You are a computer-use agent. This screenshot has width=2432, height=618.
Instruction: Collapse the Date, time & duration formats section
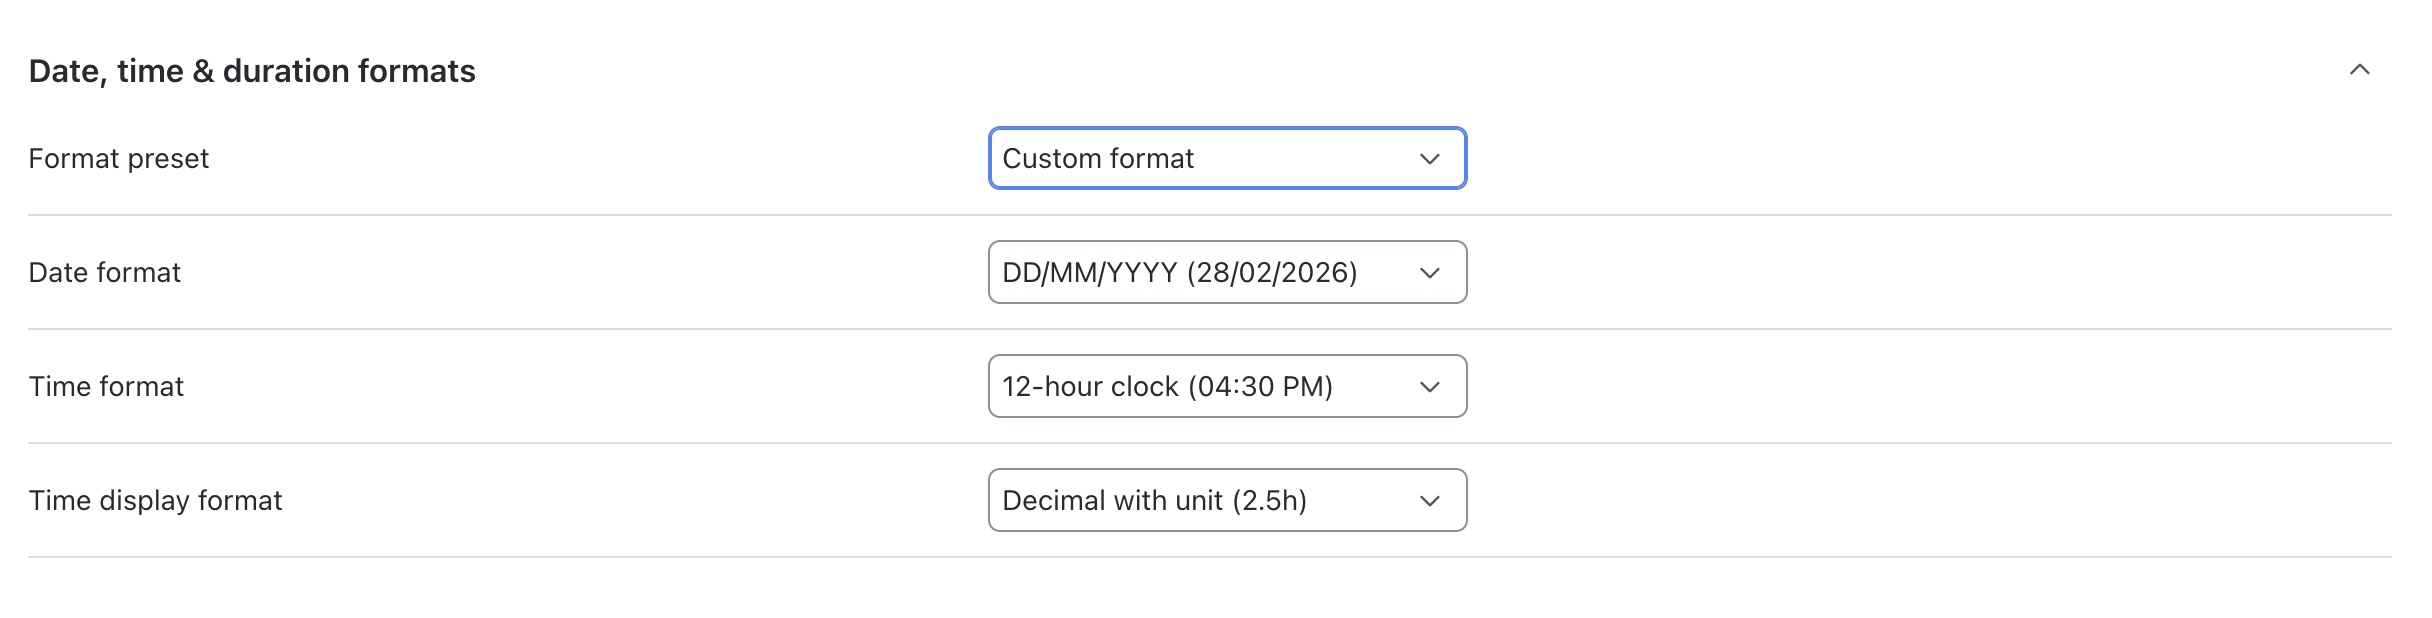coord(2359,70)
